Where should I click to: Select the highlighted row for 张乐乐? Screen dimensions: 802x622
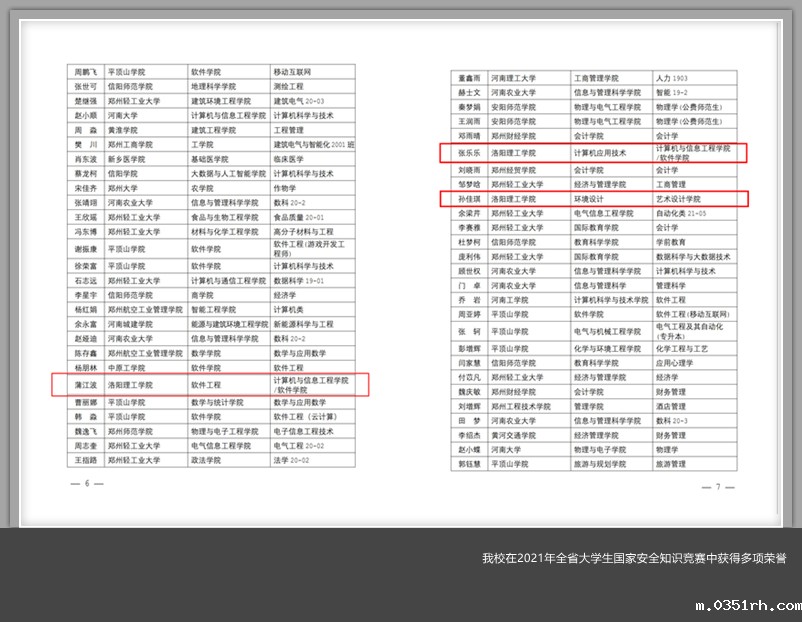click(x=594, y=153)
